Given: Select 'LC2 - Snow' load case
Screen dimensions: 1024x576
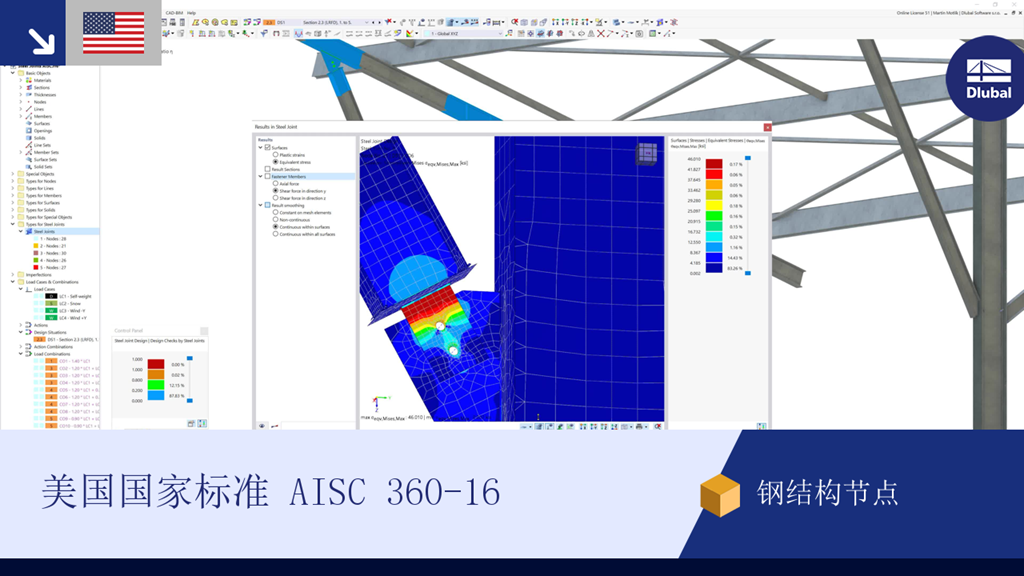Looking at the screenshot, I should click(x=70, y=303).
